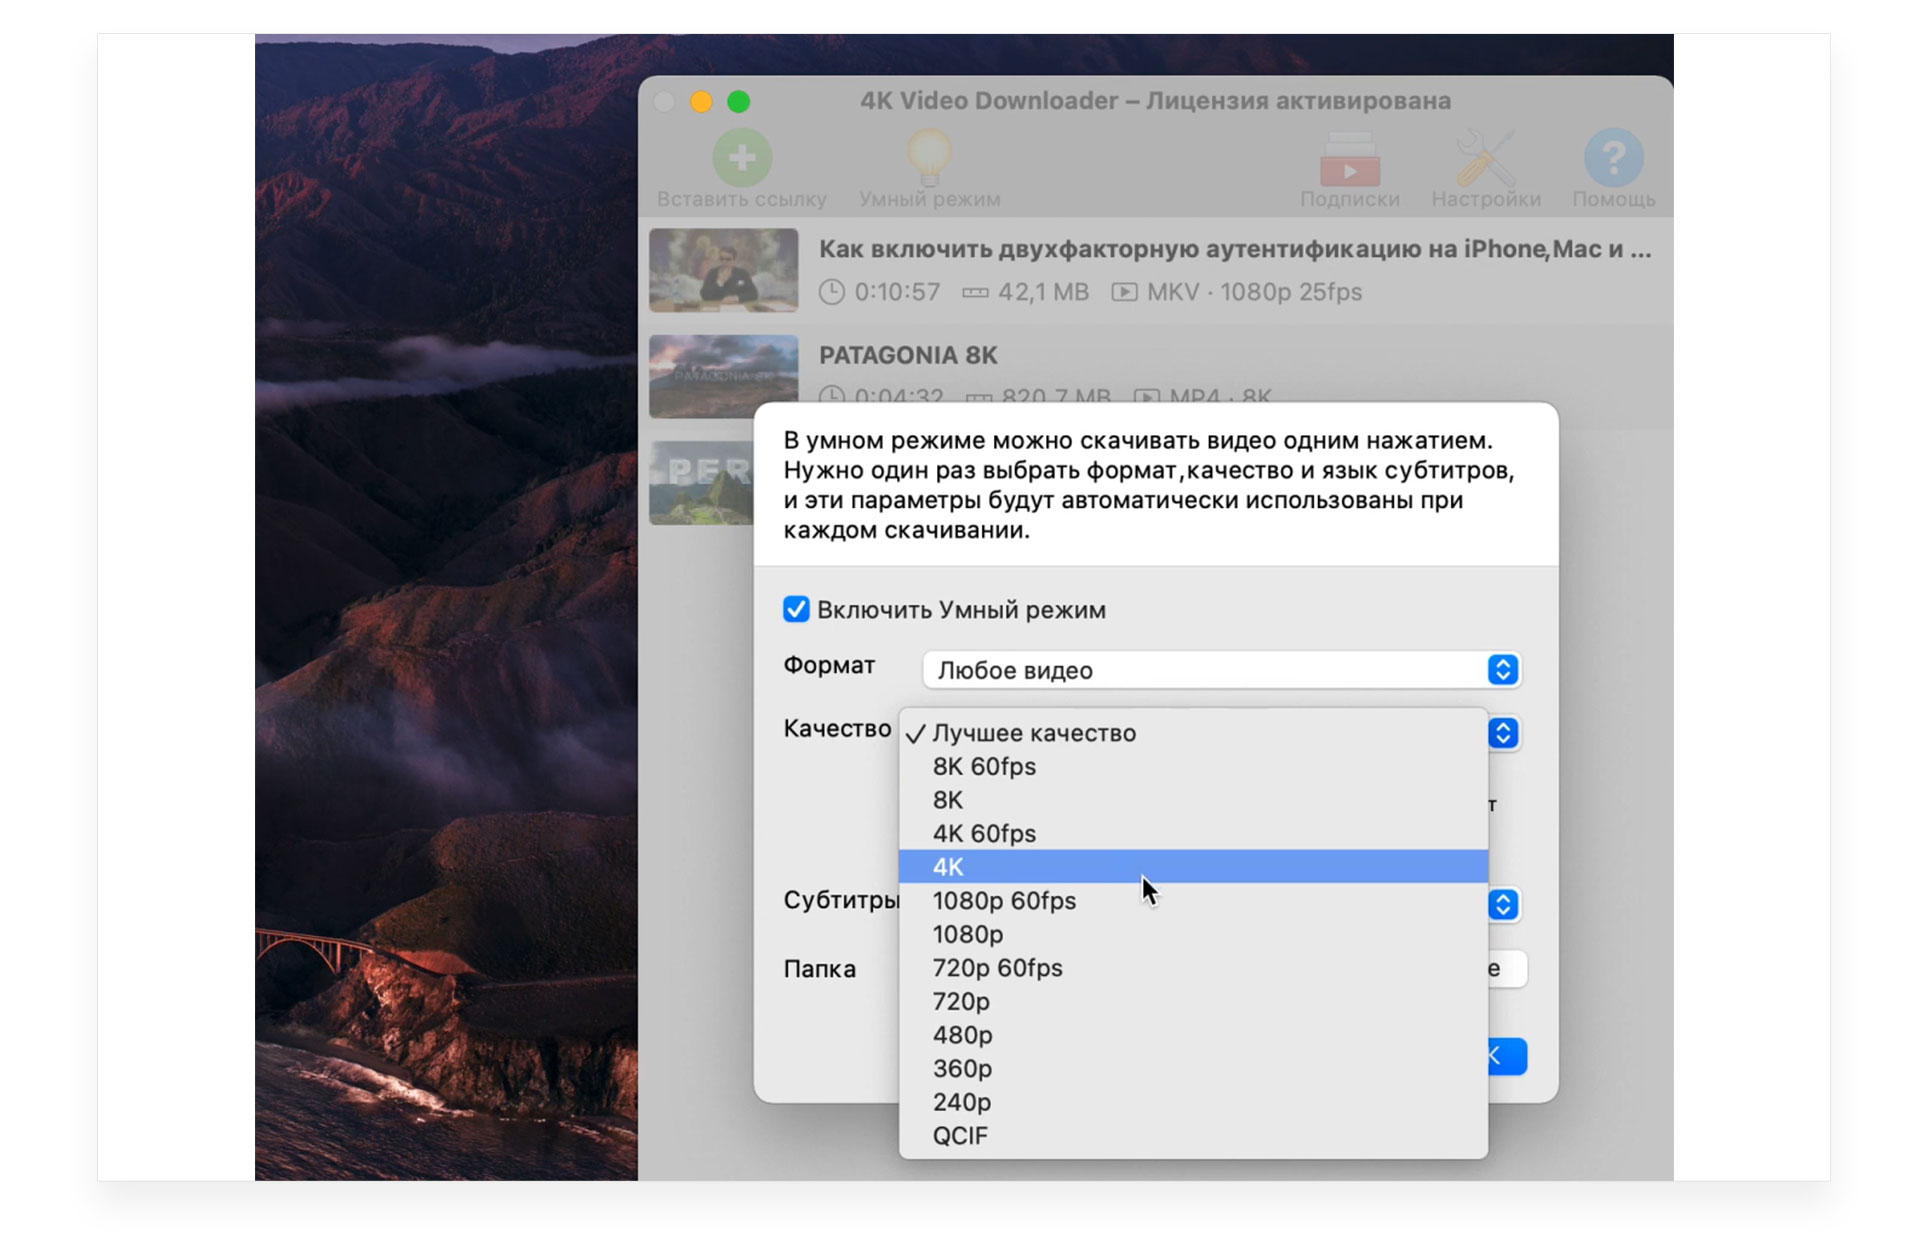Click the PATAGONIA 8K video thumbnail
This screenshot has height=1237, width=1920.
click(724, 377)
